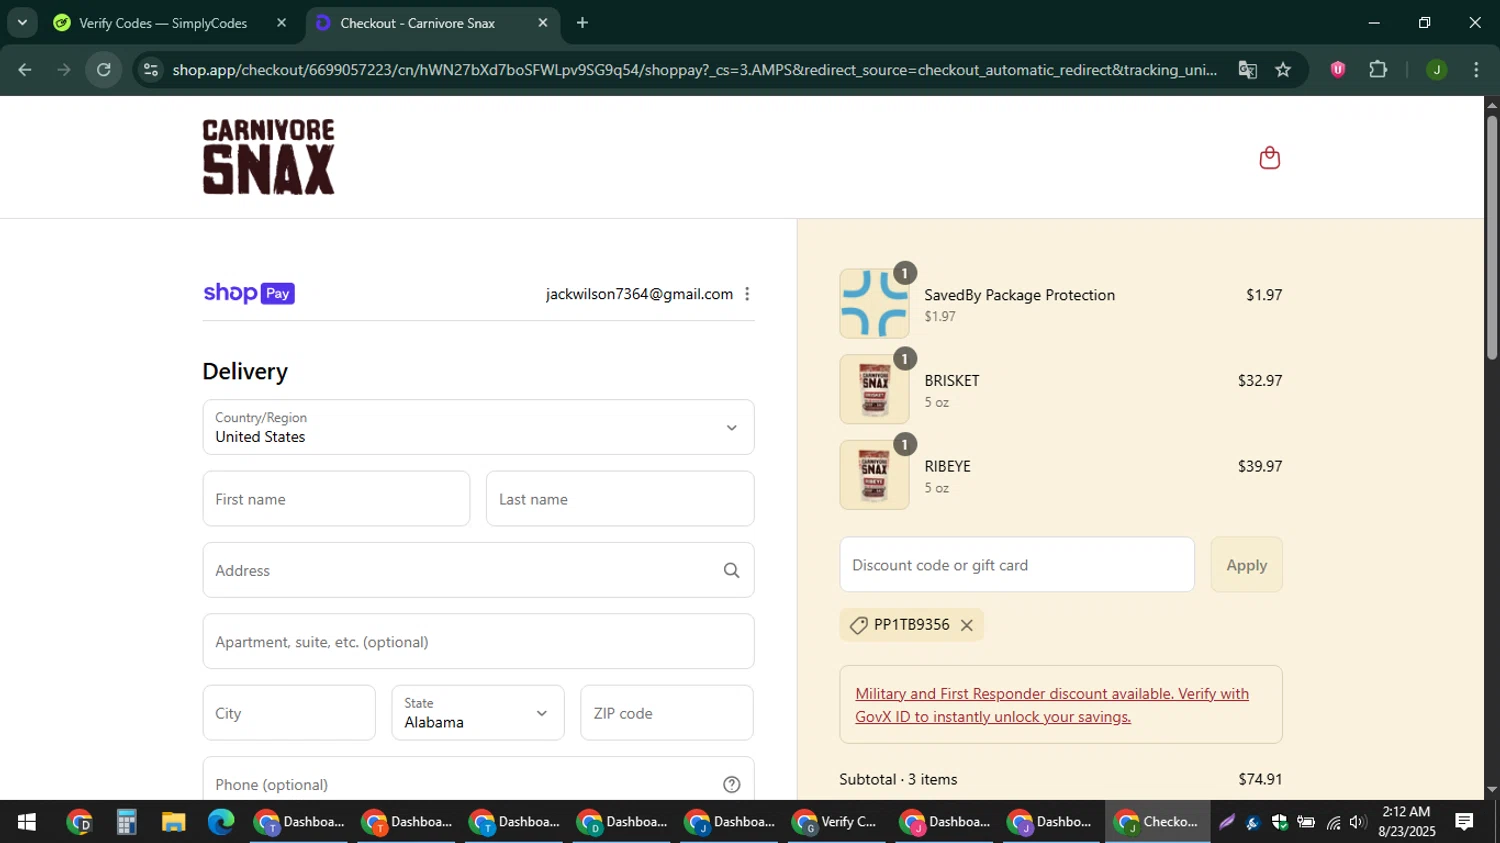Focus the First name field
Viewport: 1500px width, 843px height.
pyautogui.click(x=336, y=499)
